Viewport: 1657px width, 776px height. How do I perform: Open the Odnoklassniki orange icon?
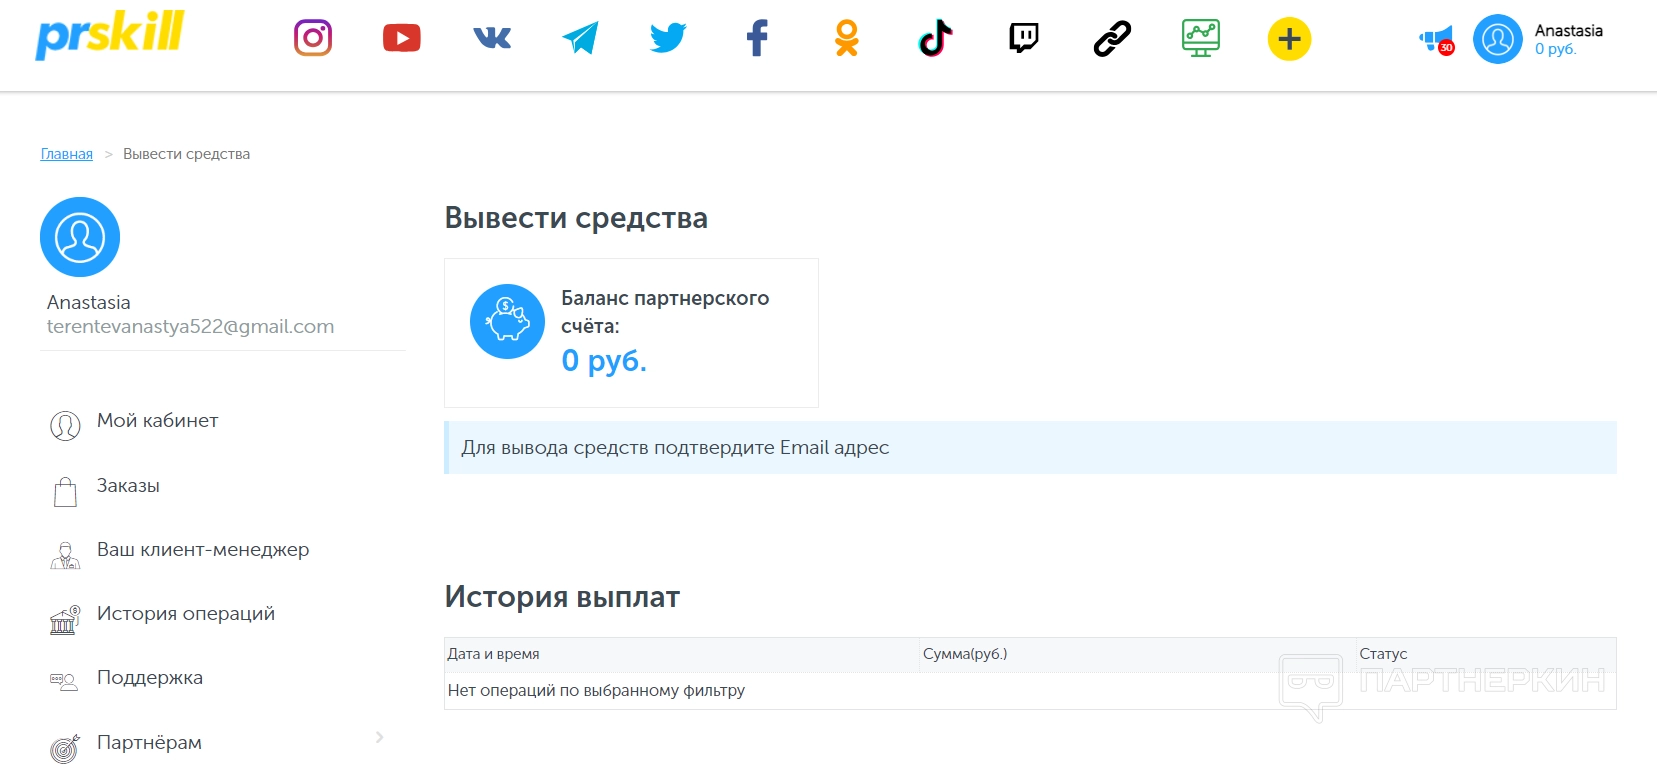coord(847,39)
